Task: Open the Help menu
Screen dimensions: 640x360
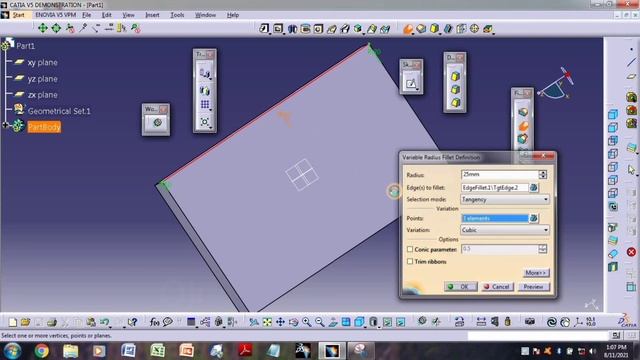Action: (233, 15)
